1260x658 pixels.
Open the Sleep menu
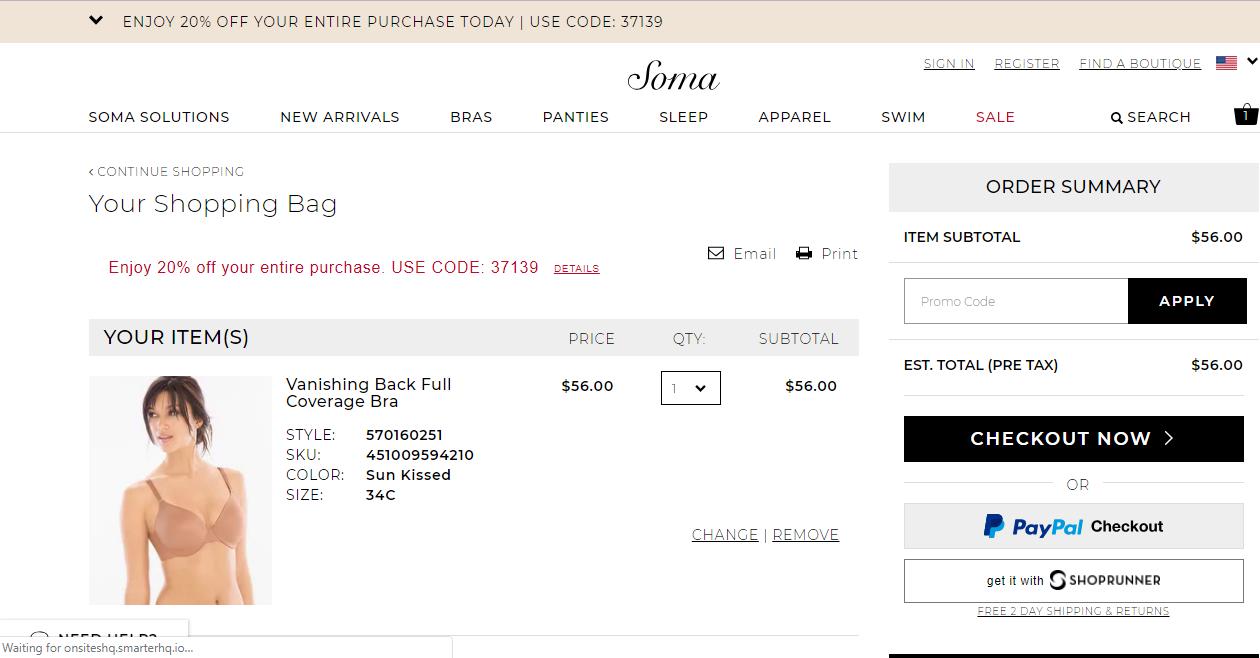tap(684, 117)
